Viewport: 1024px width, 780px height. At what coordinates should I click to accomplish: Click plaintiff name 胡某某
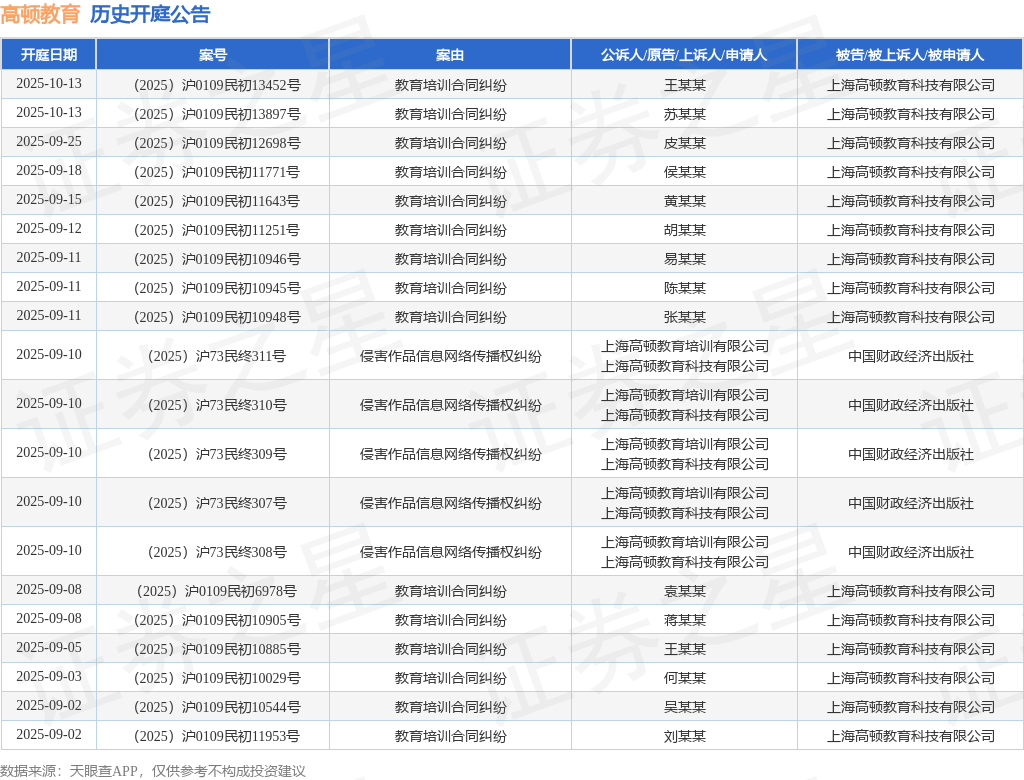point(684,230)
